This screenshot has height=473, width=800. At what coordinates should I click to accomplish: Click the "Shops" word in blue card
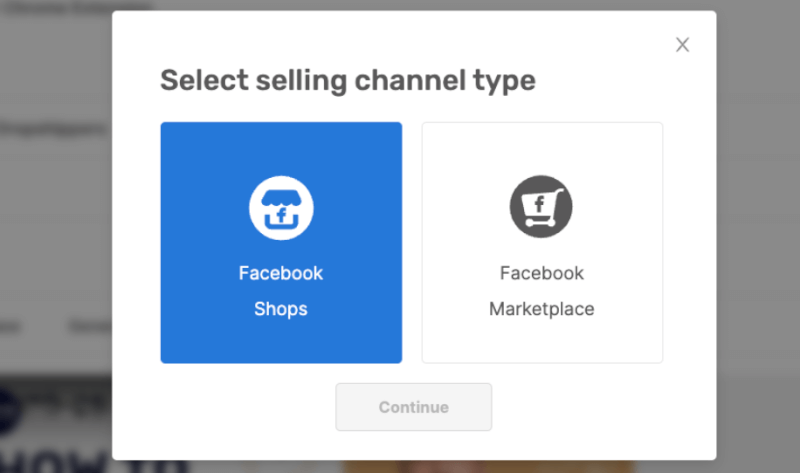point(281,309)
